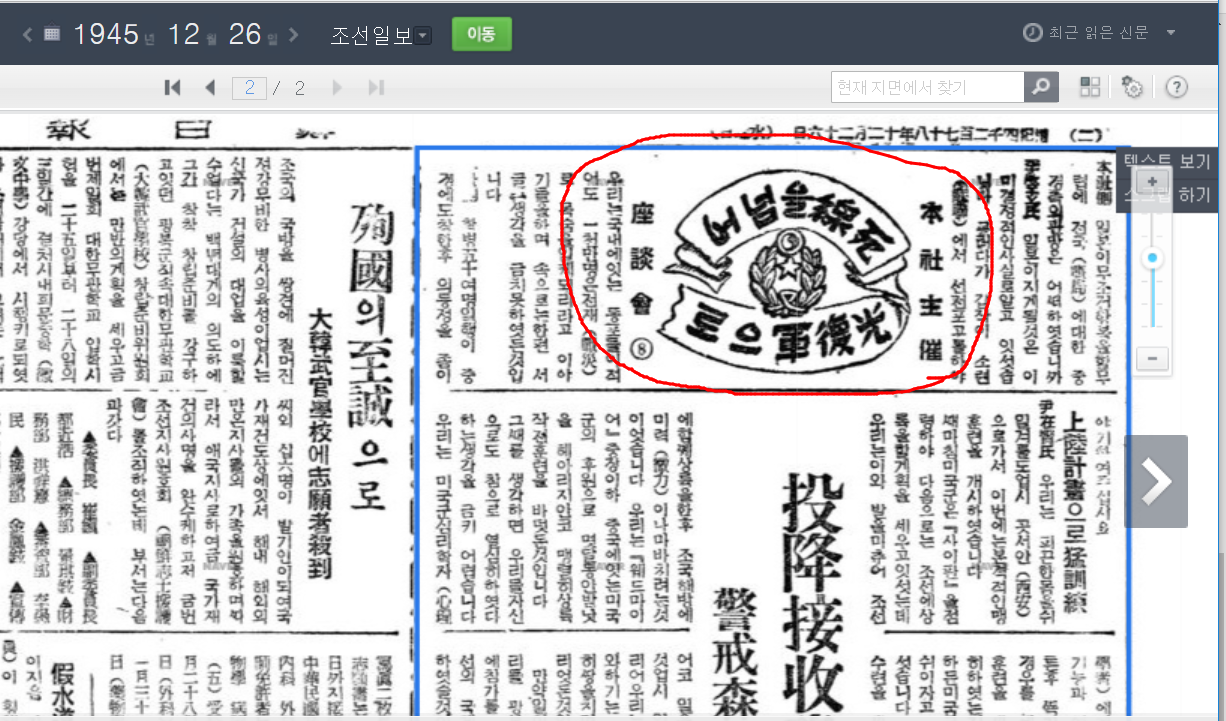Screen dimensions: 1226x721
Task: Jump to the first page icon
Action: tap(172, 88)
